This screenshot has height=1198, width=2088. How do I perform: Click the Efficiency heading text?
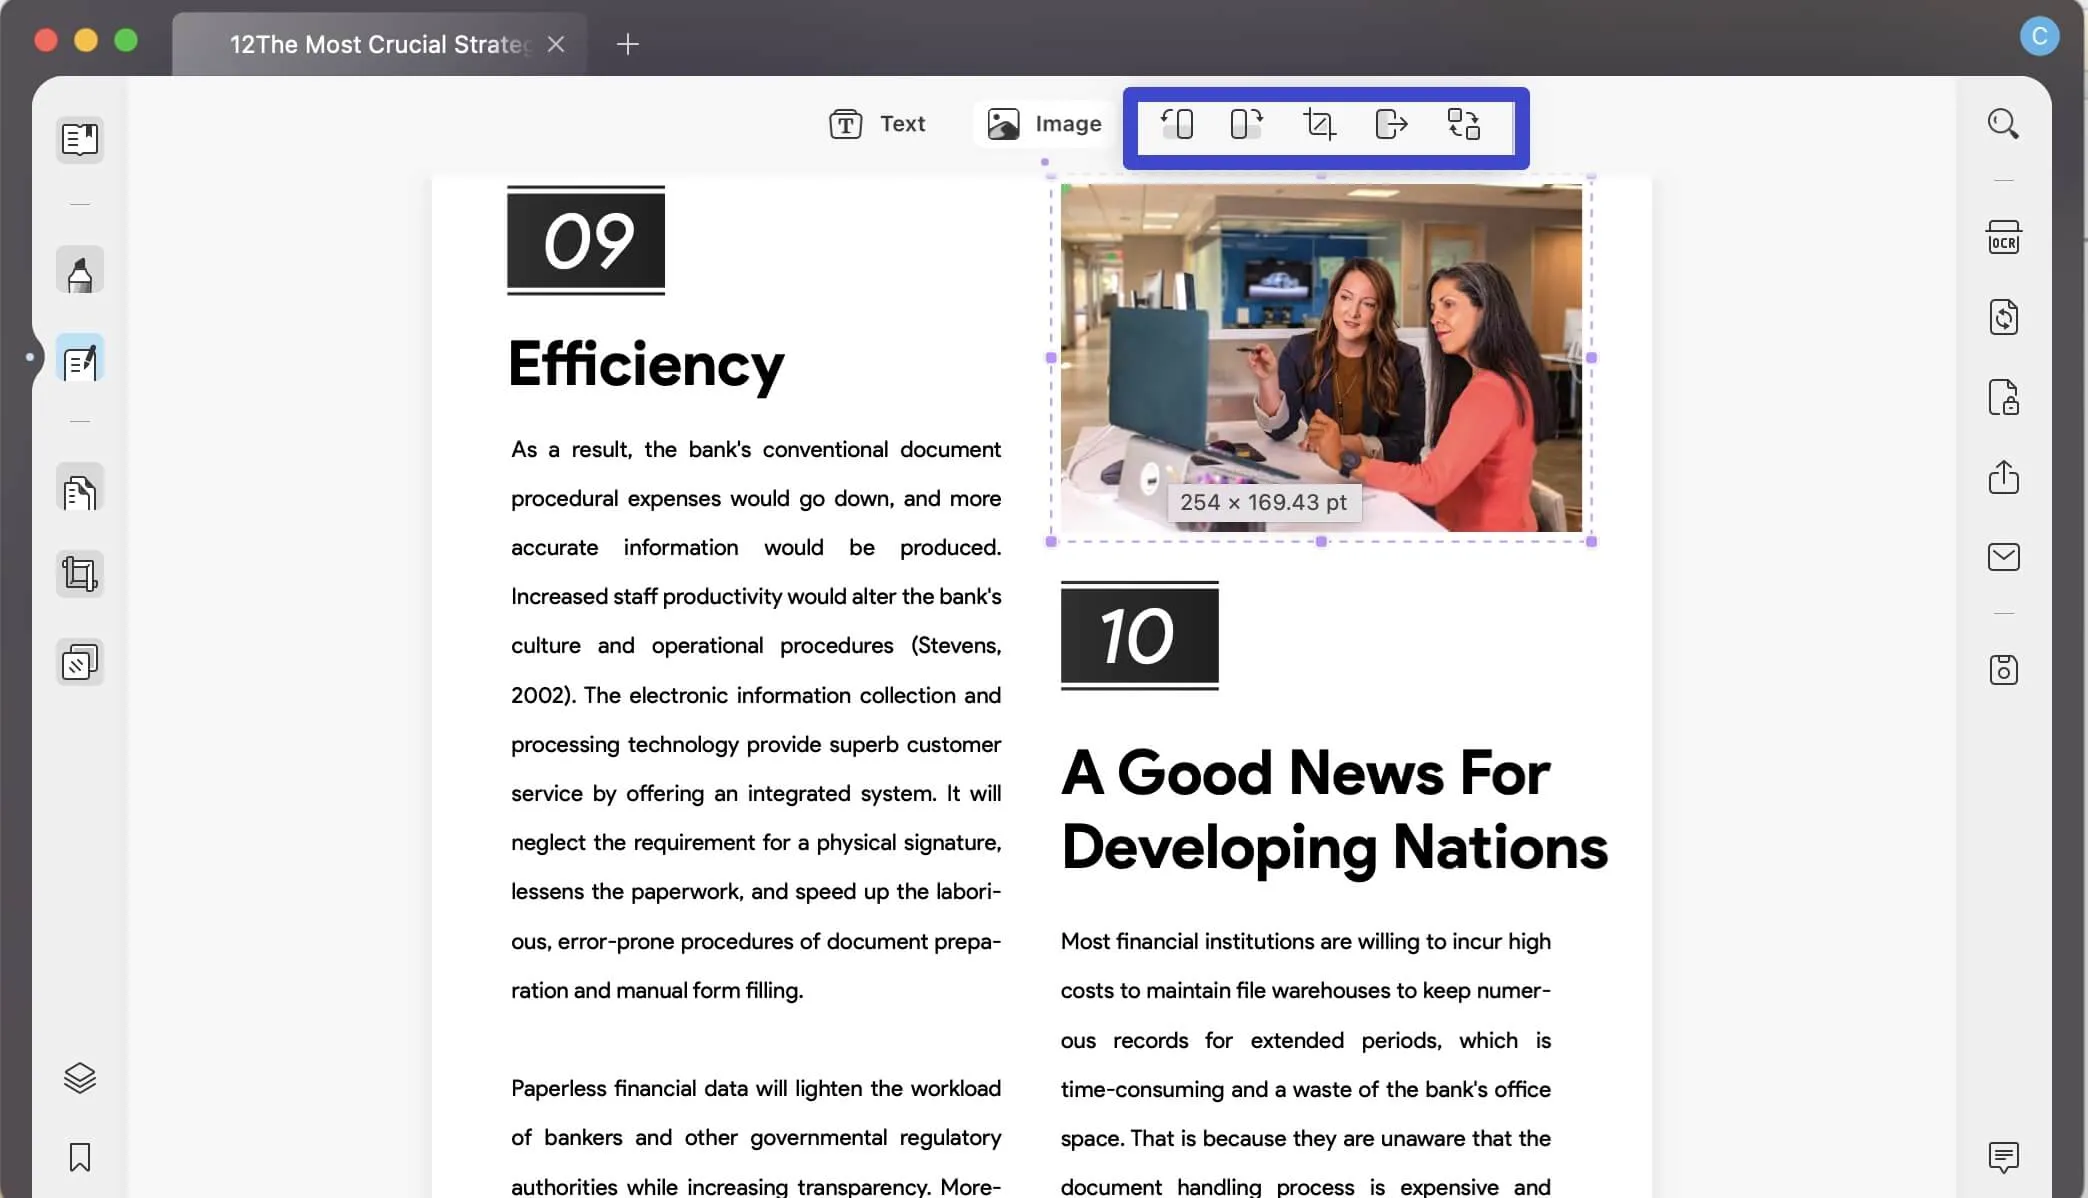coord(646,364)
